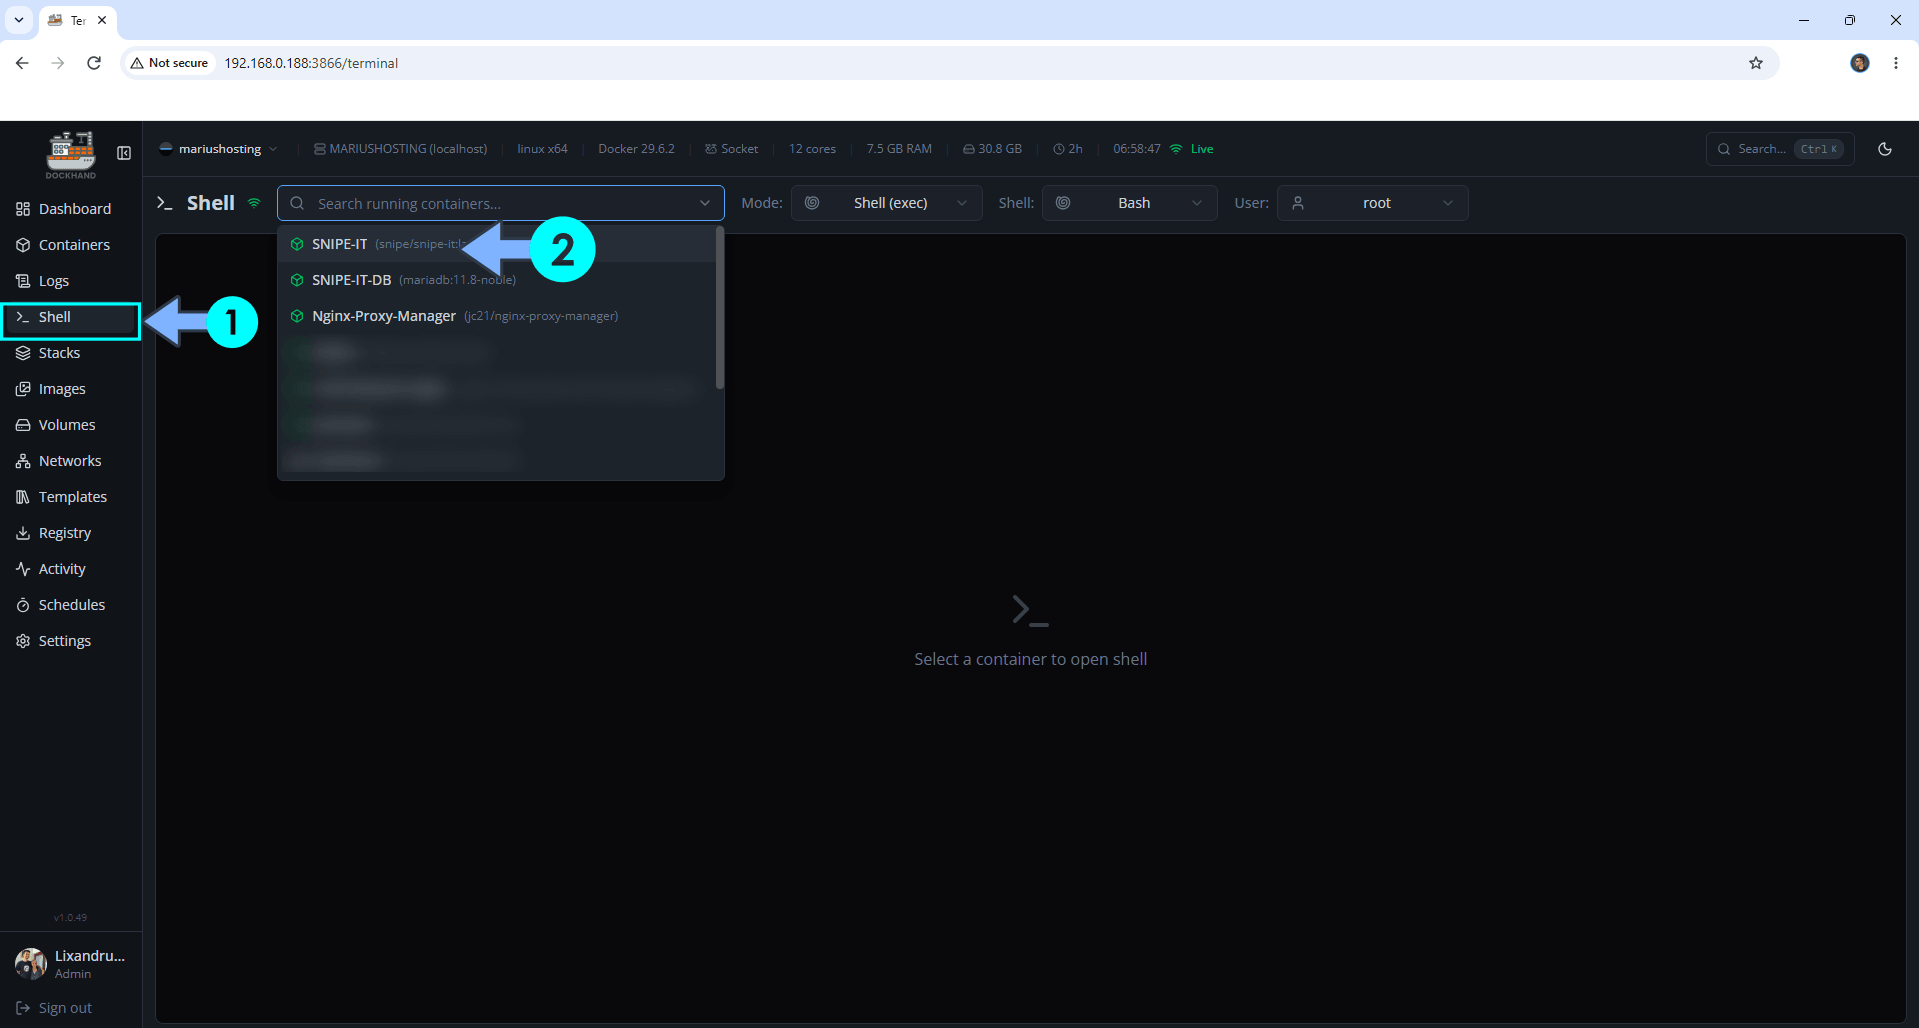
Task: Click the MARIUSHOSTING (localhost) host label
Action: pyautogui.click(x=400, y=149)
